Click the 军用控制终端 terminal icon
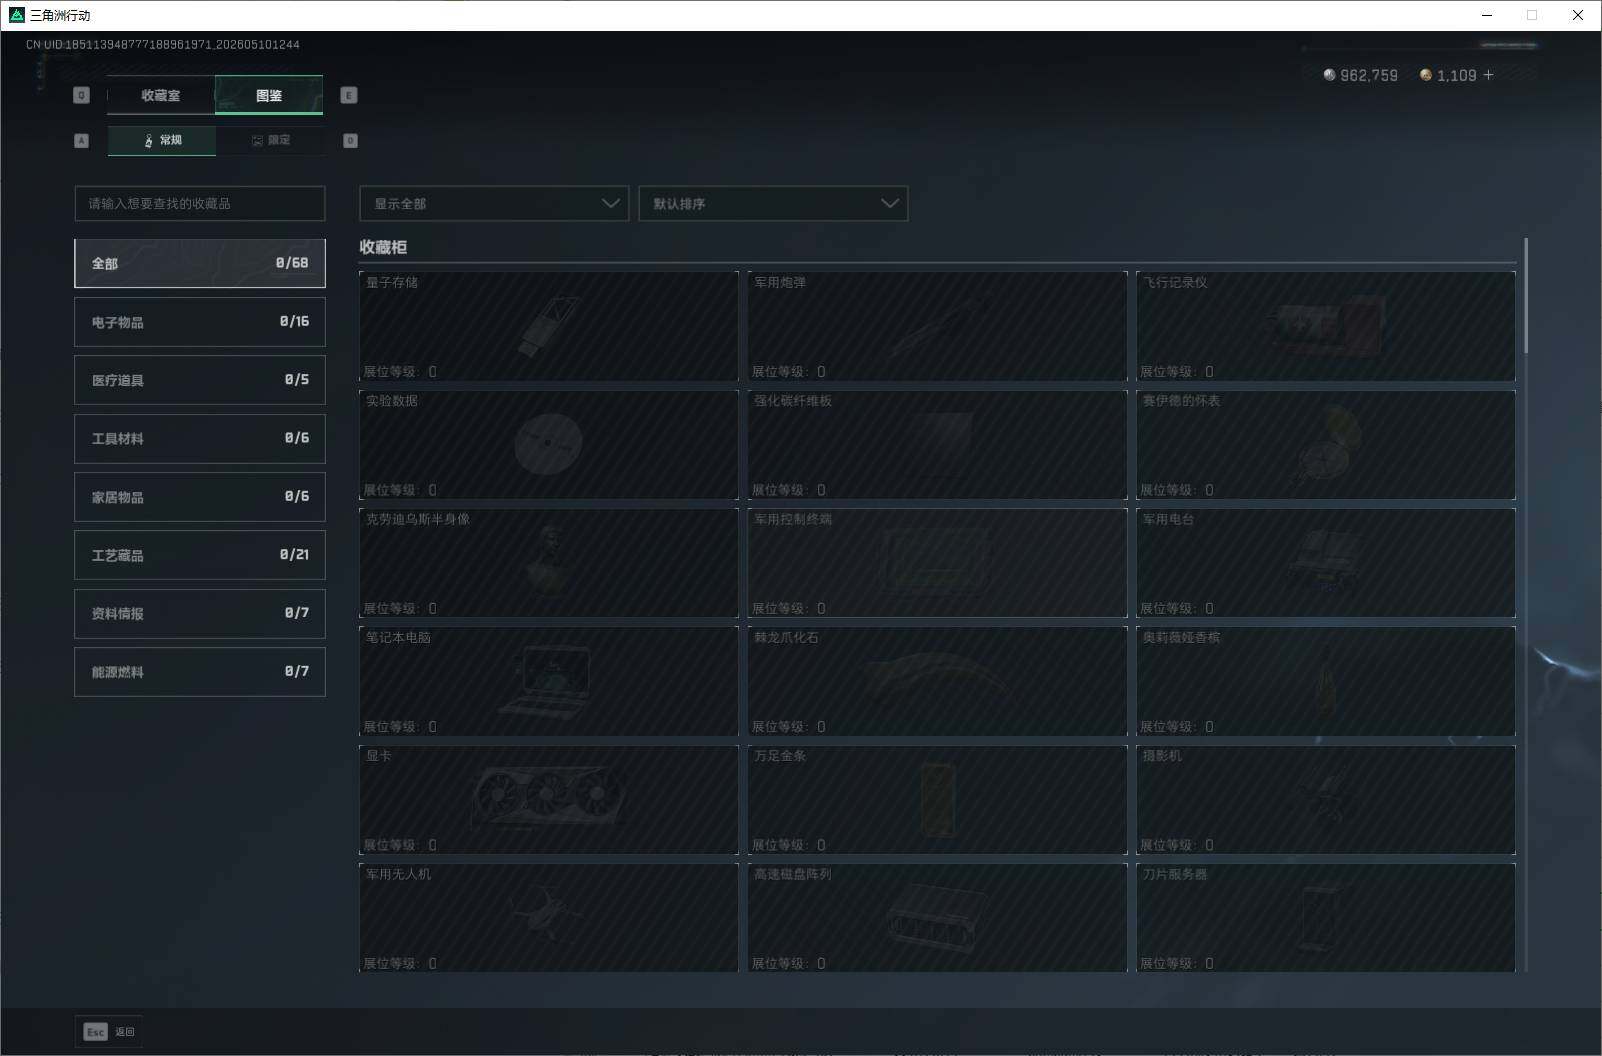 (936, 563)
